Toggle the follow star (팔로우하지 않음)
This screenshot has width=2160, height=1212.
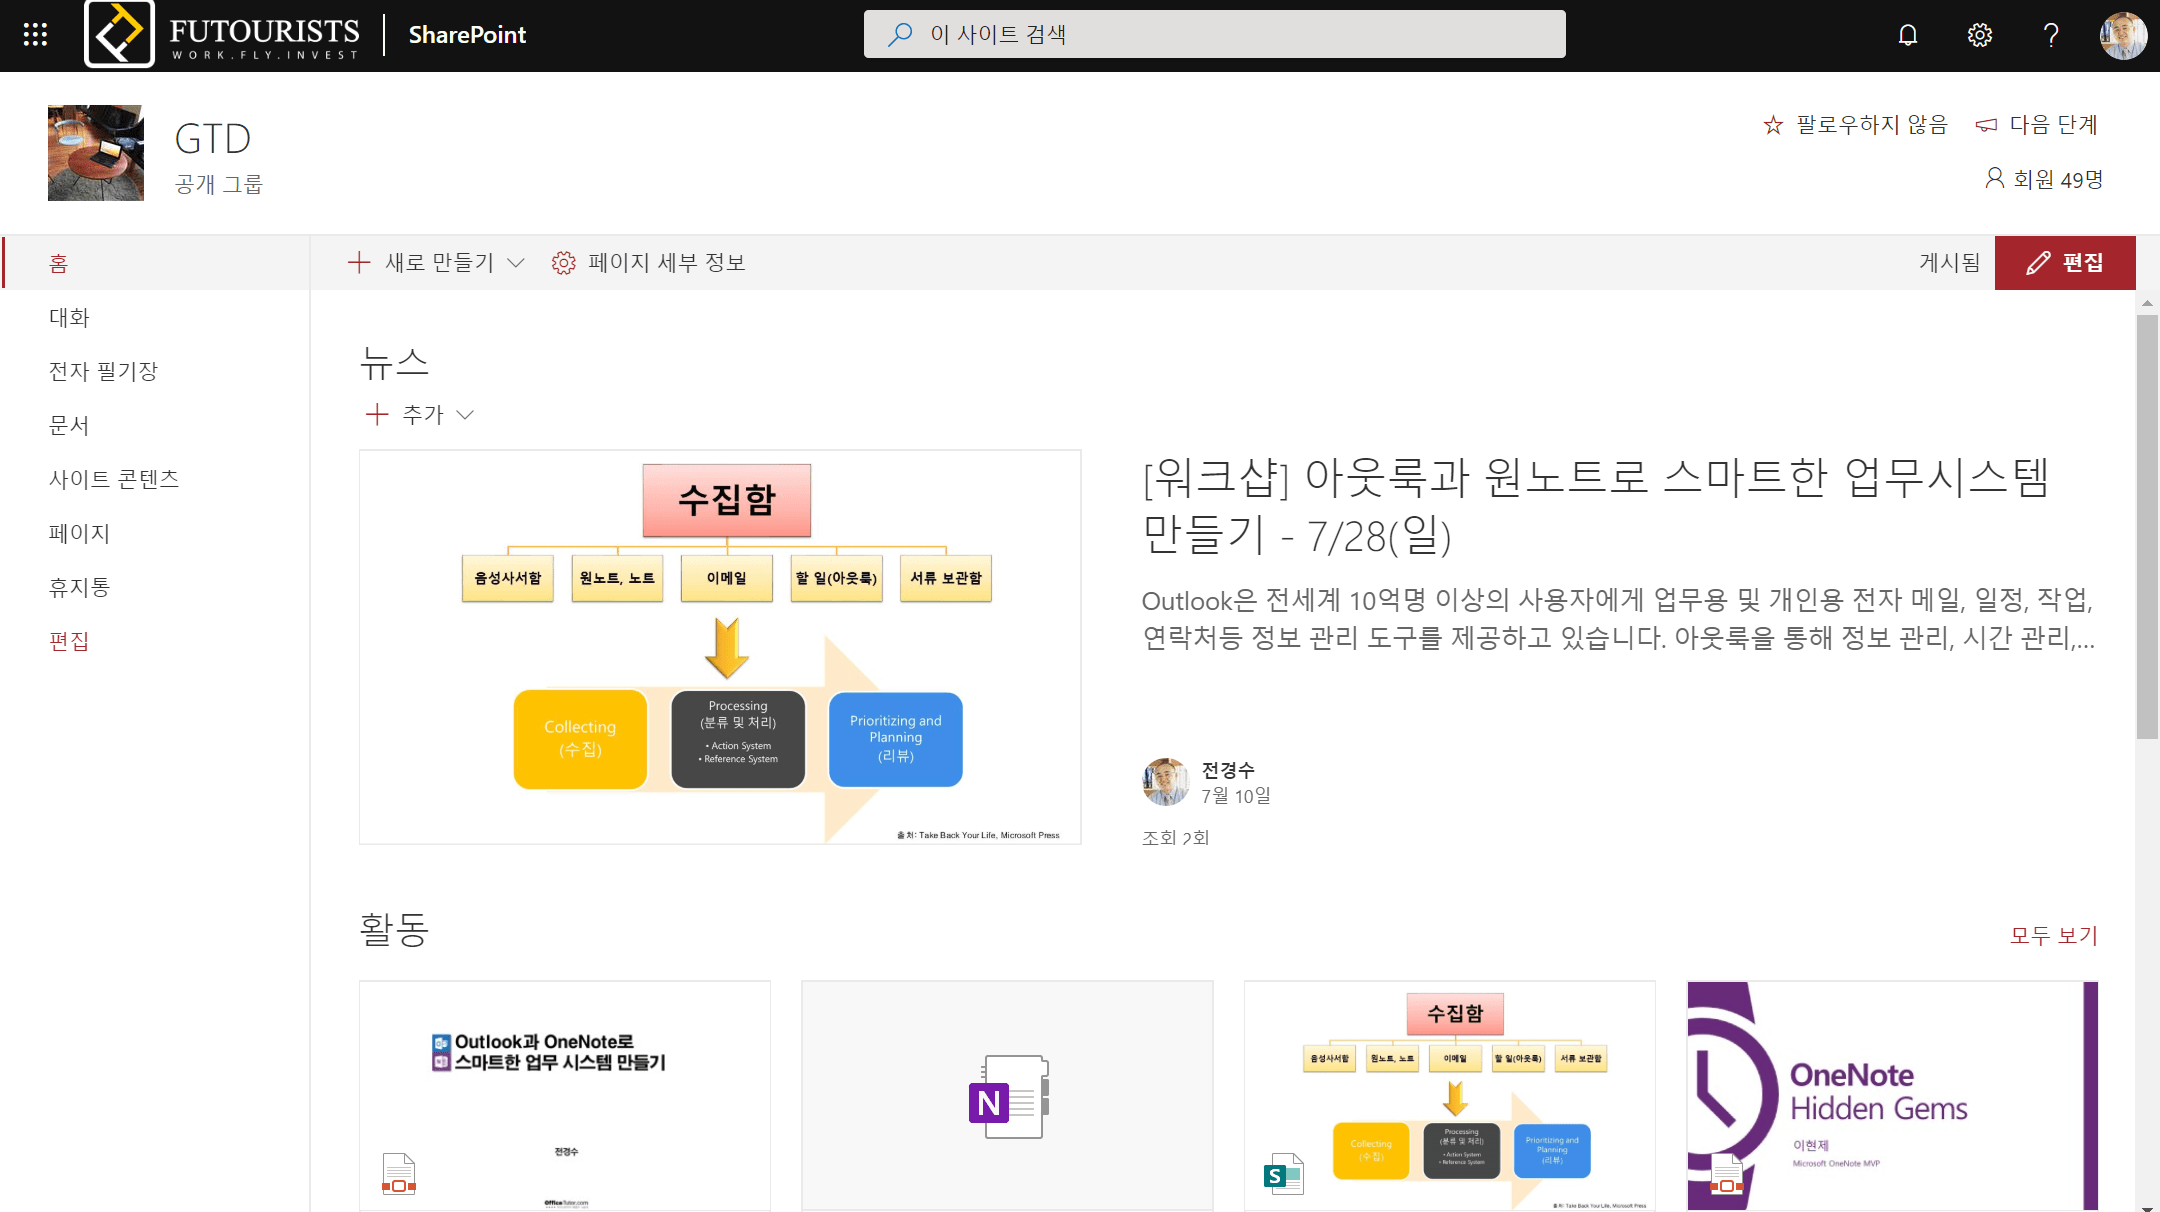pyautogui.click(x=1773, y=125)
